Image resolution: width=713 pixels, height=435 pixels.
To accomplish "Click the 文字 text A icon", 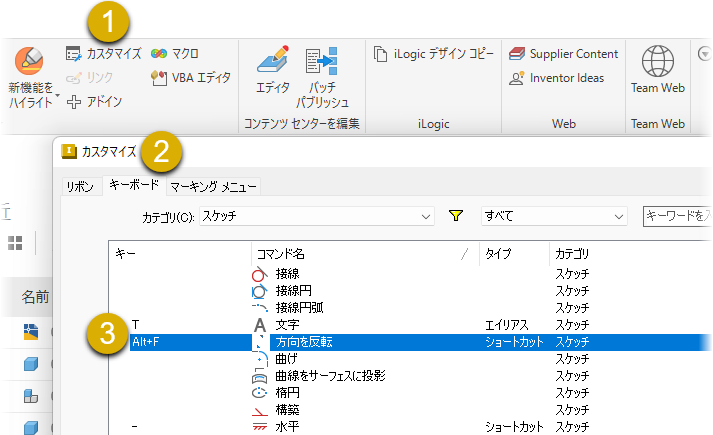I will pos(260,325).
